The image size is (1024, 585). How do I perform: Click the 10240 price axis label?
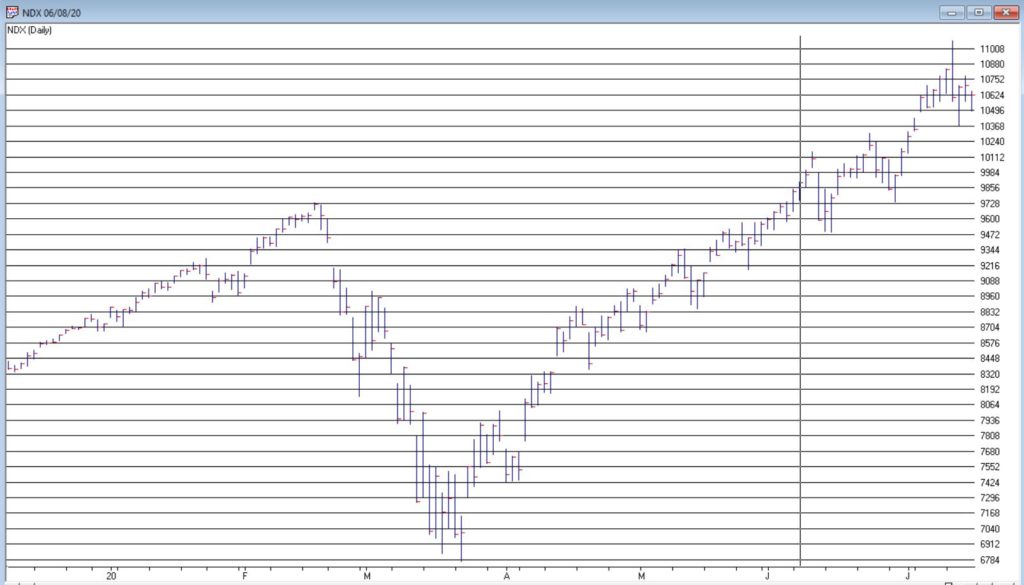pyautogui.click(x=992, y=142)
